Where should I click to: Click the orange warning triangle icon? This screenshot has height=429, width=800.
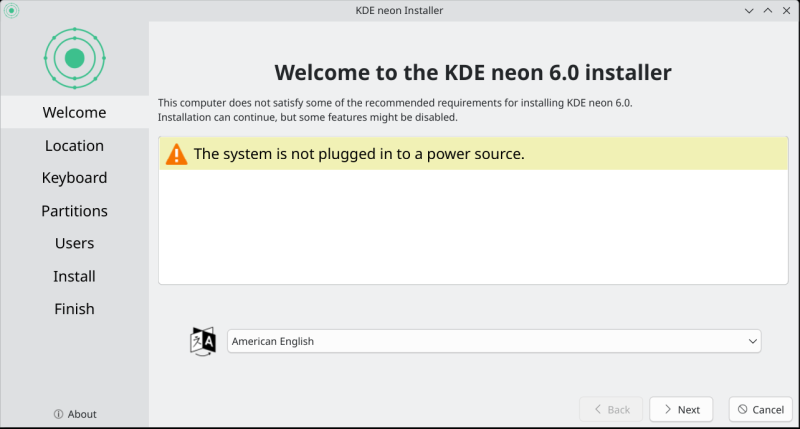click(x=176, y=154)
